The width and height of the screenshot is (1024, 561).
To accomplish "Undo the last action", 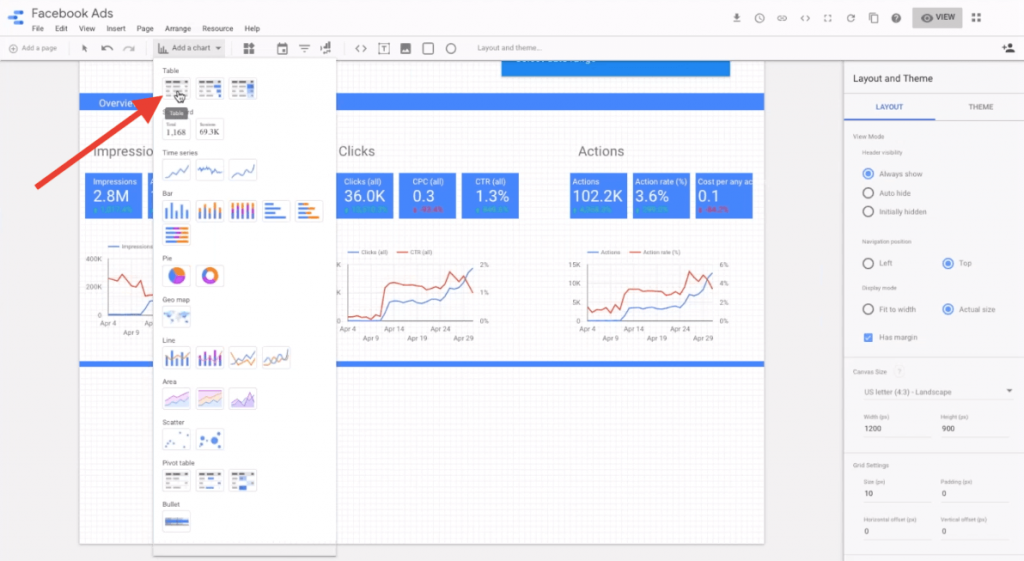I will click(107, 48).
